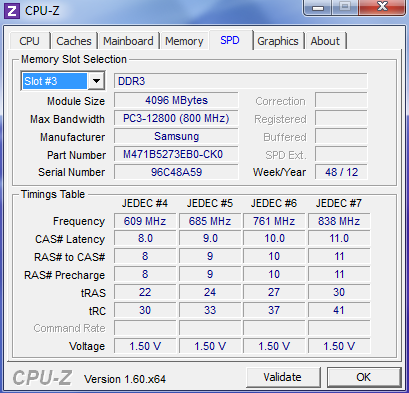Image resolution: width=409 pixels, height=393 pixels.
Task: Click the Max Bandwidth label
Action: tap(67, 119)
